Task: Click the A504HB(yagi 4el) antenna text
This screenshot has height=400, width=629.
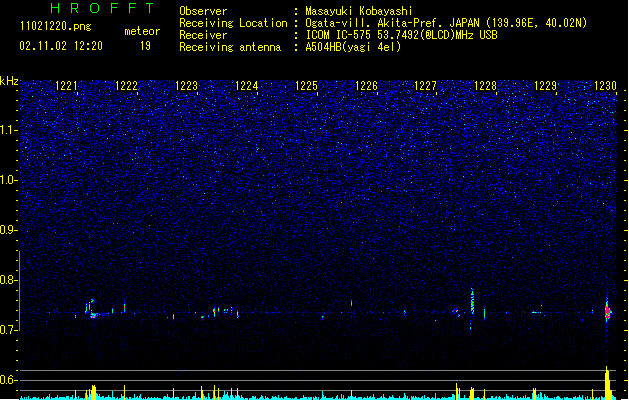Action: pos(353,47)
